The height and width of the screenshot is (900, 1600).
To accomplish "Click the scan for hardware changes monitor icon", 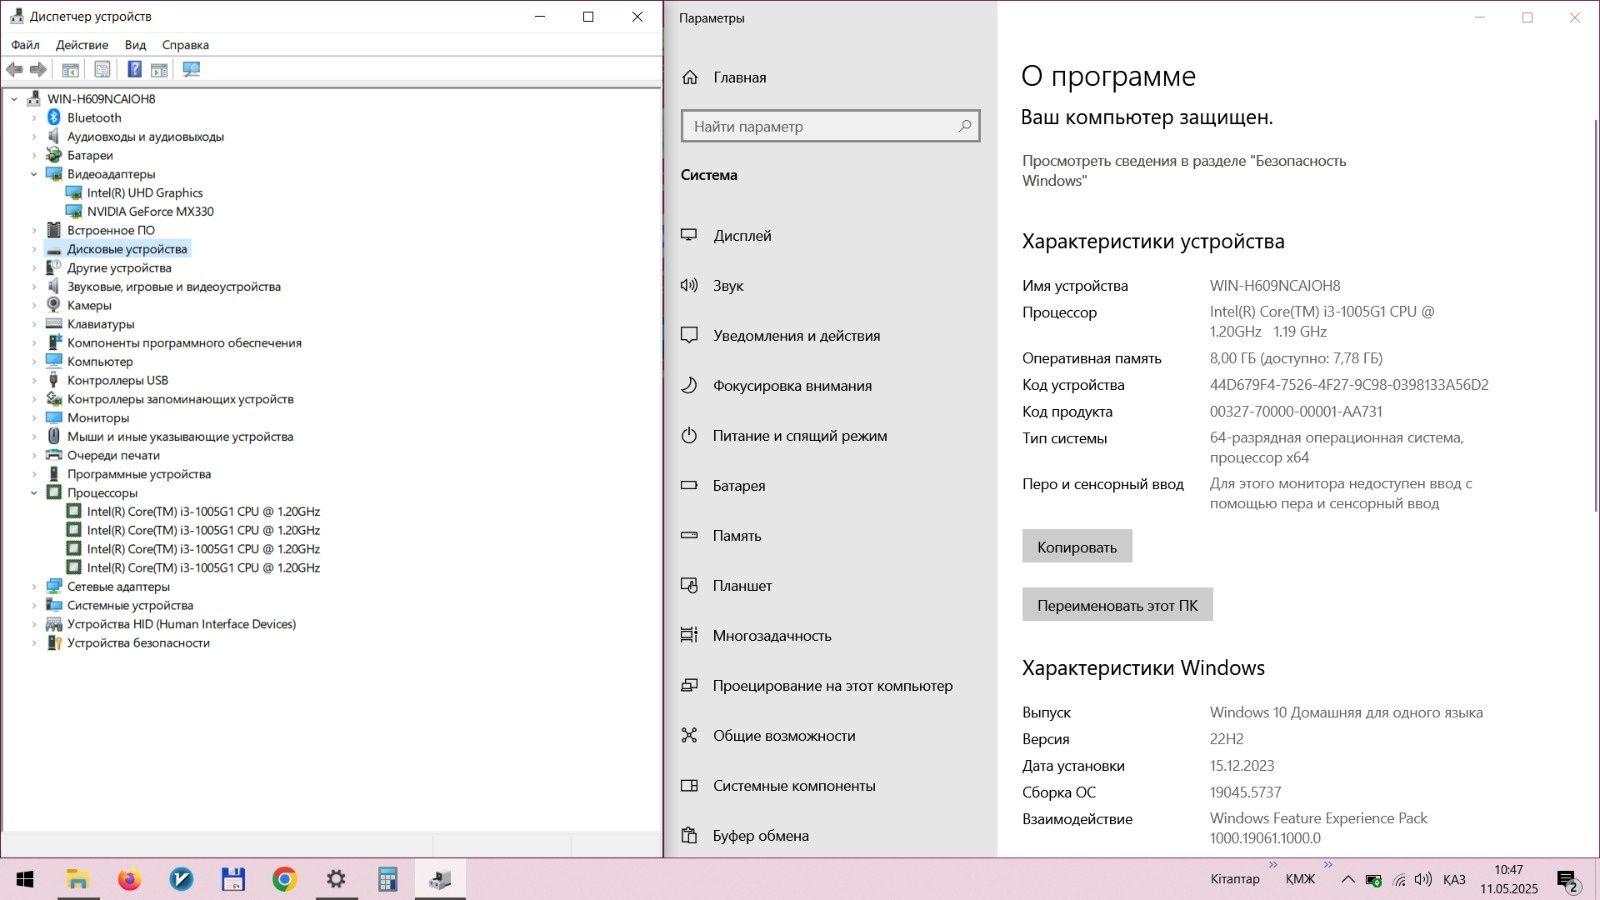I will coord(191,70).
